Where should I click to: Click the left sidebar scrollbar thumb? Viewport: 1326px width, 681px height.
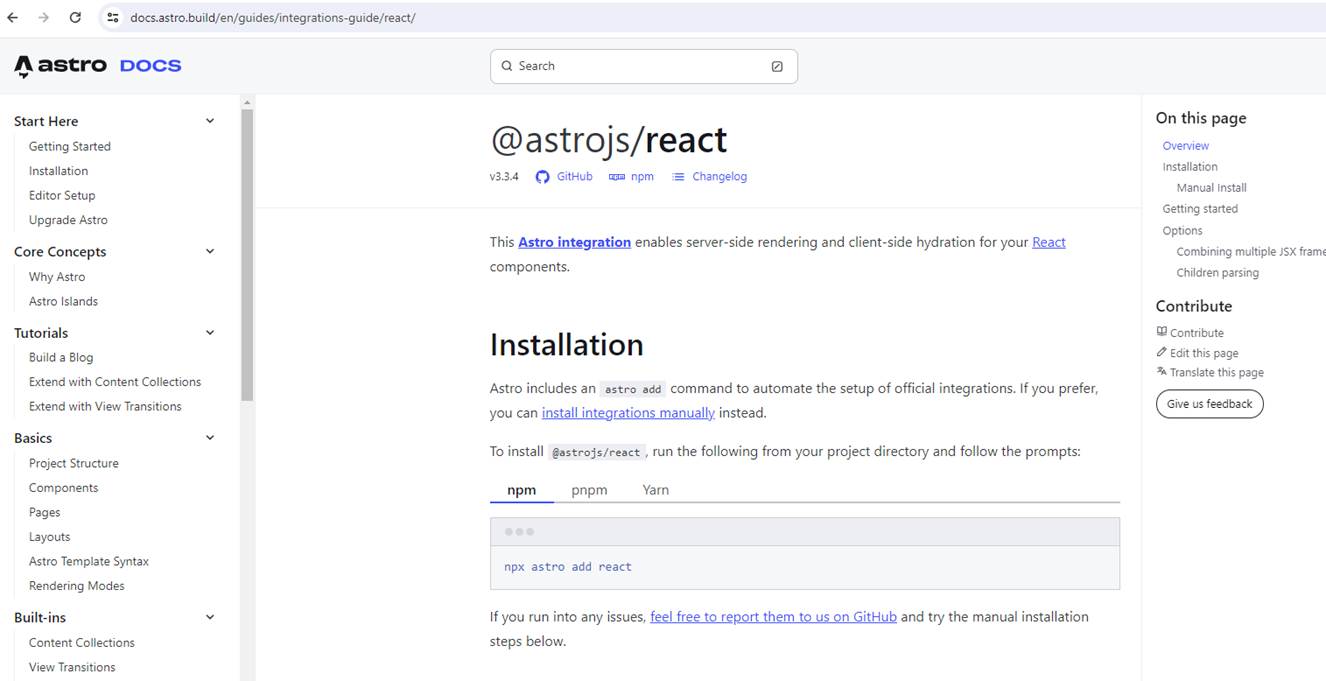pos(247,254)
